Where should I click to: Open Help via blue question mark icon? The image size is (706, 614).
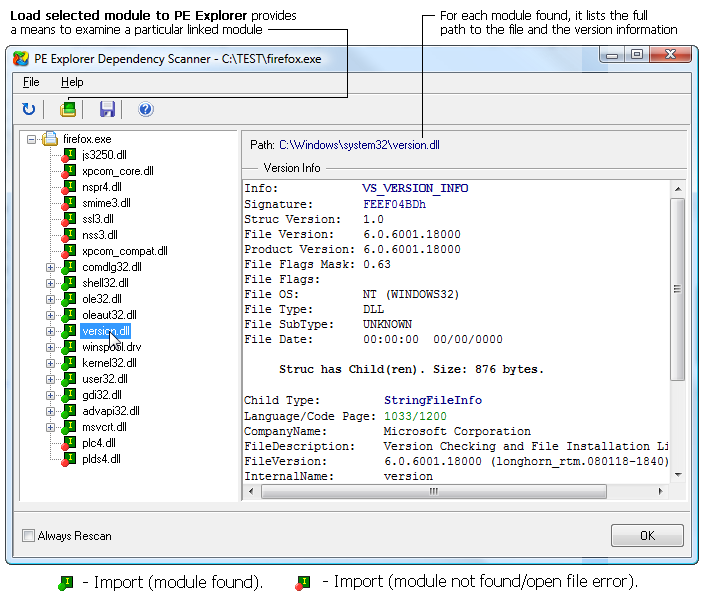(146, 109)
